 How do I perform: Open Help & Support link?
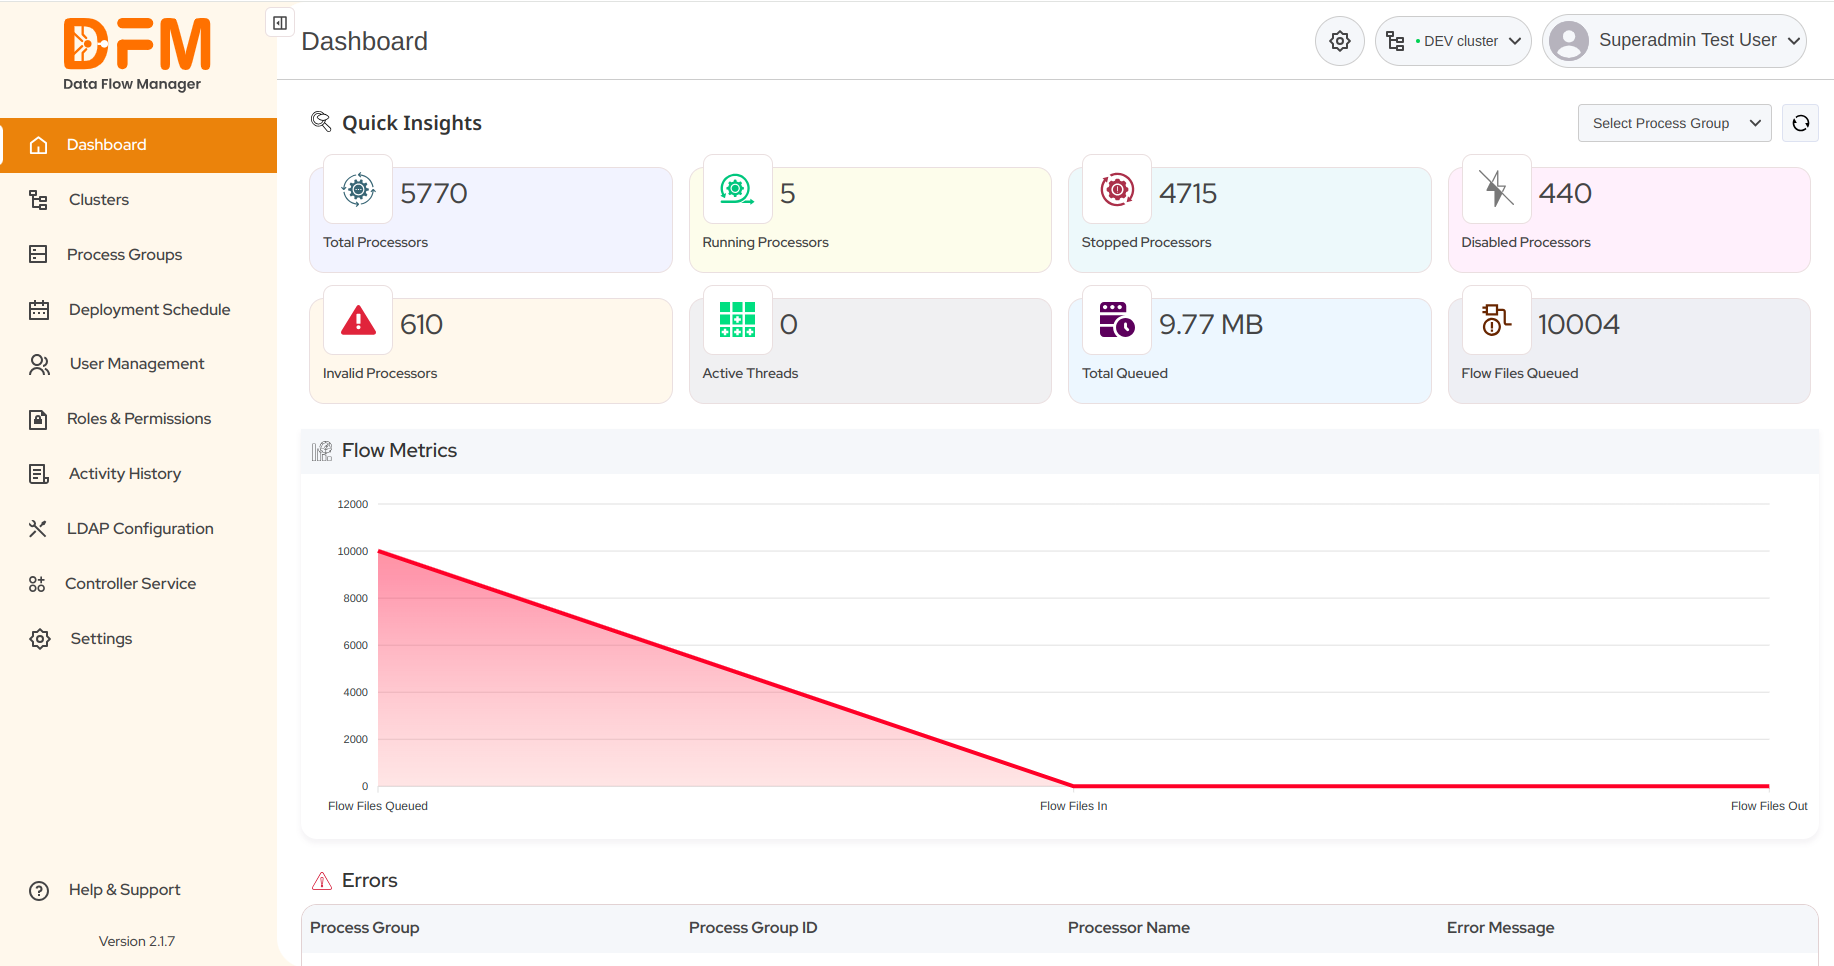(124, 890)
